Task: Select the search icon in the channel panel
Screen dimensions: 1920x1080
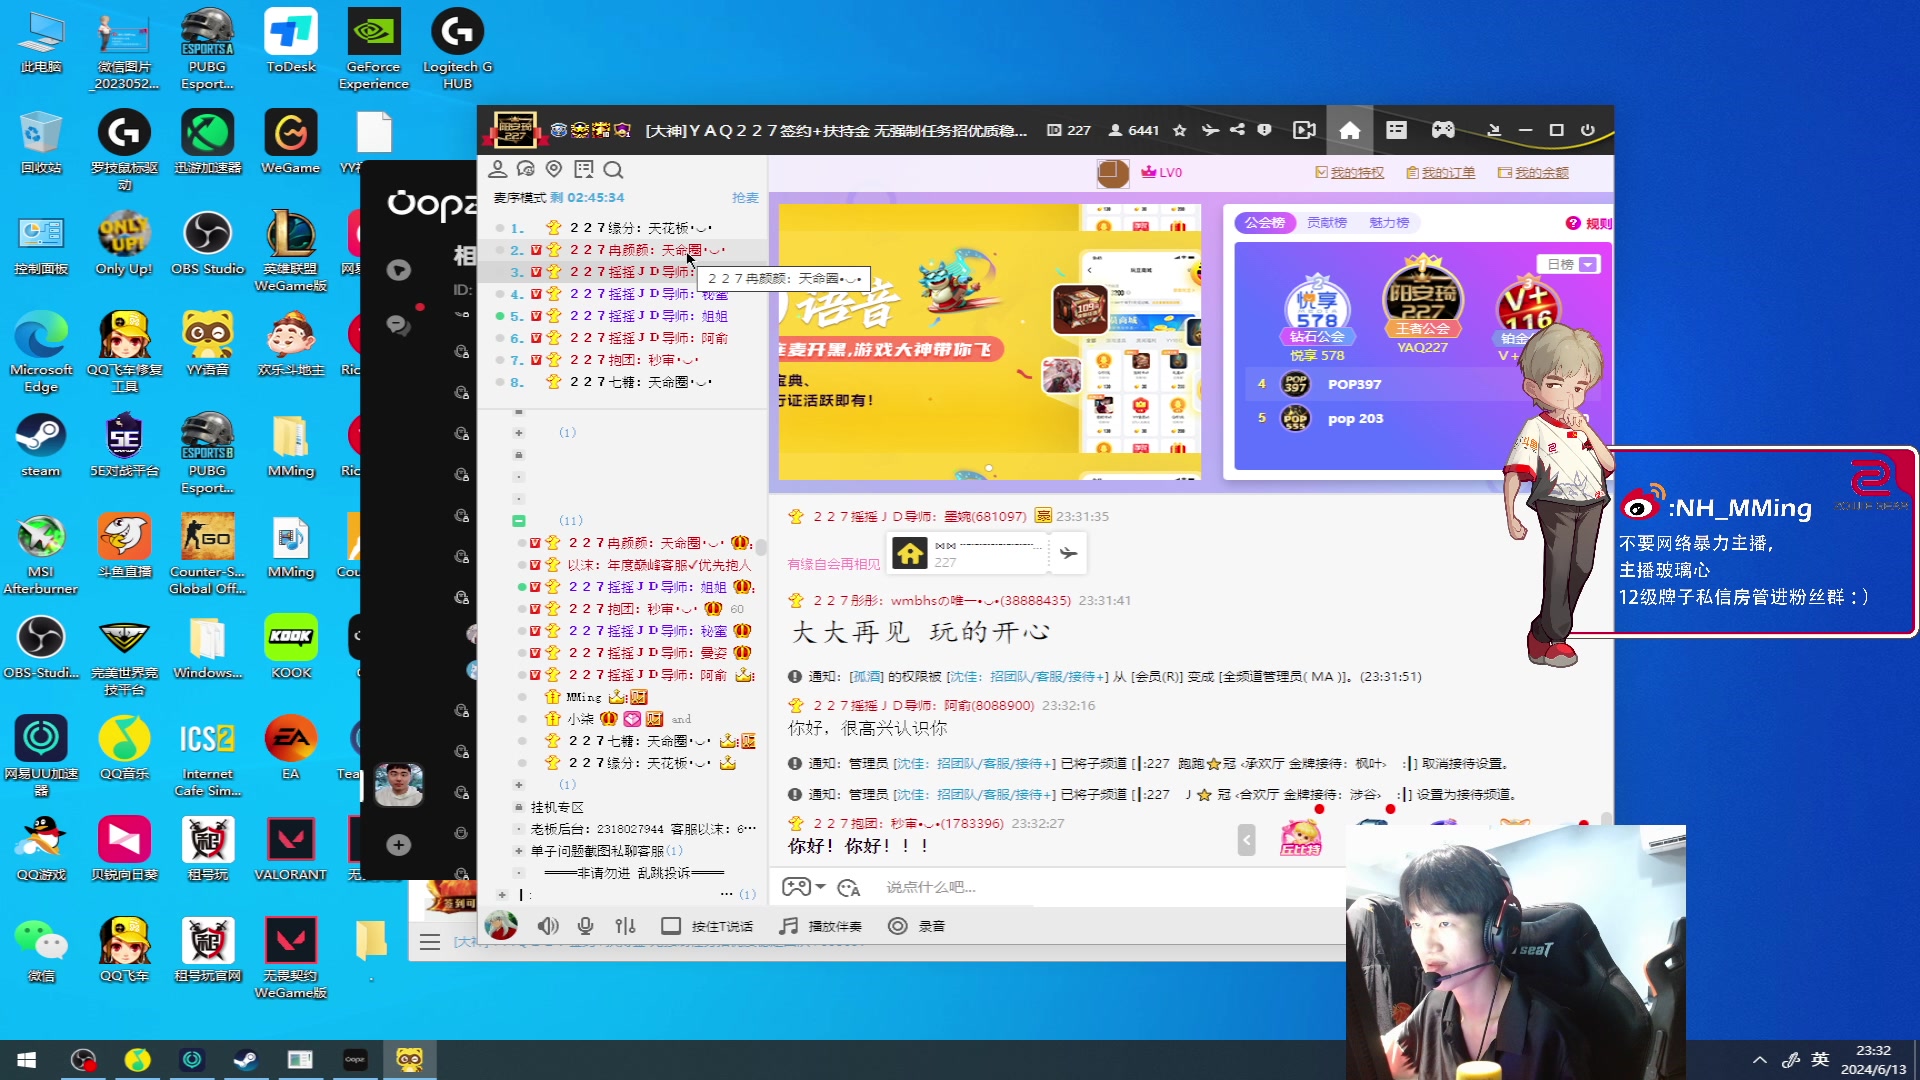Action: click(x=614, y=170)
